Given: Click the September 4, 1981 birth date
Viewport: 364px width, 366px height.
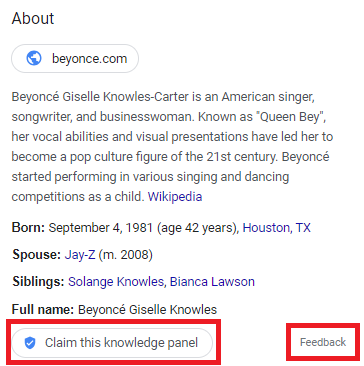Looking at the screenshot, I should (101, 228).
